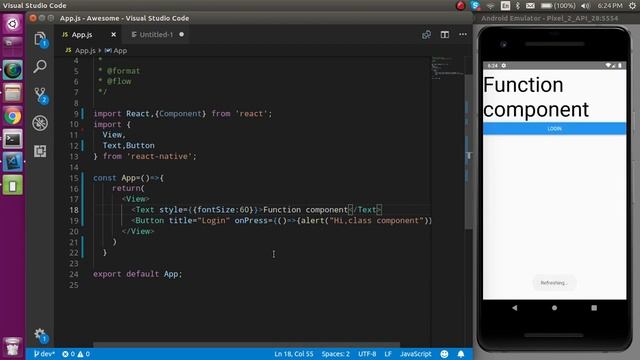Click the feedback smiley icon
The image size is (640, 360).
(x=444, y=354)
